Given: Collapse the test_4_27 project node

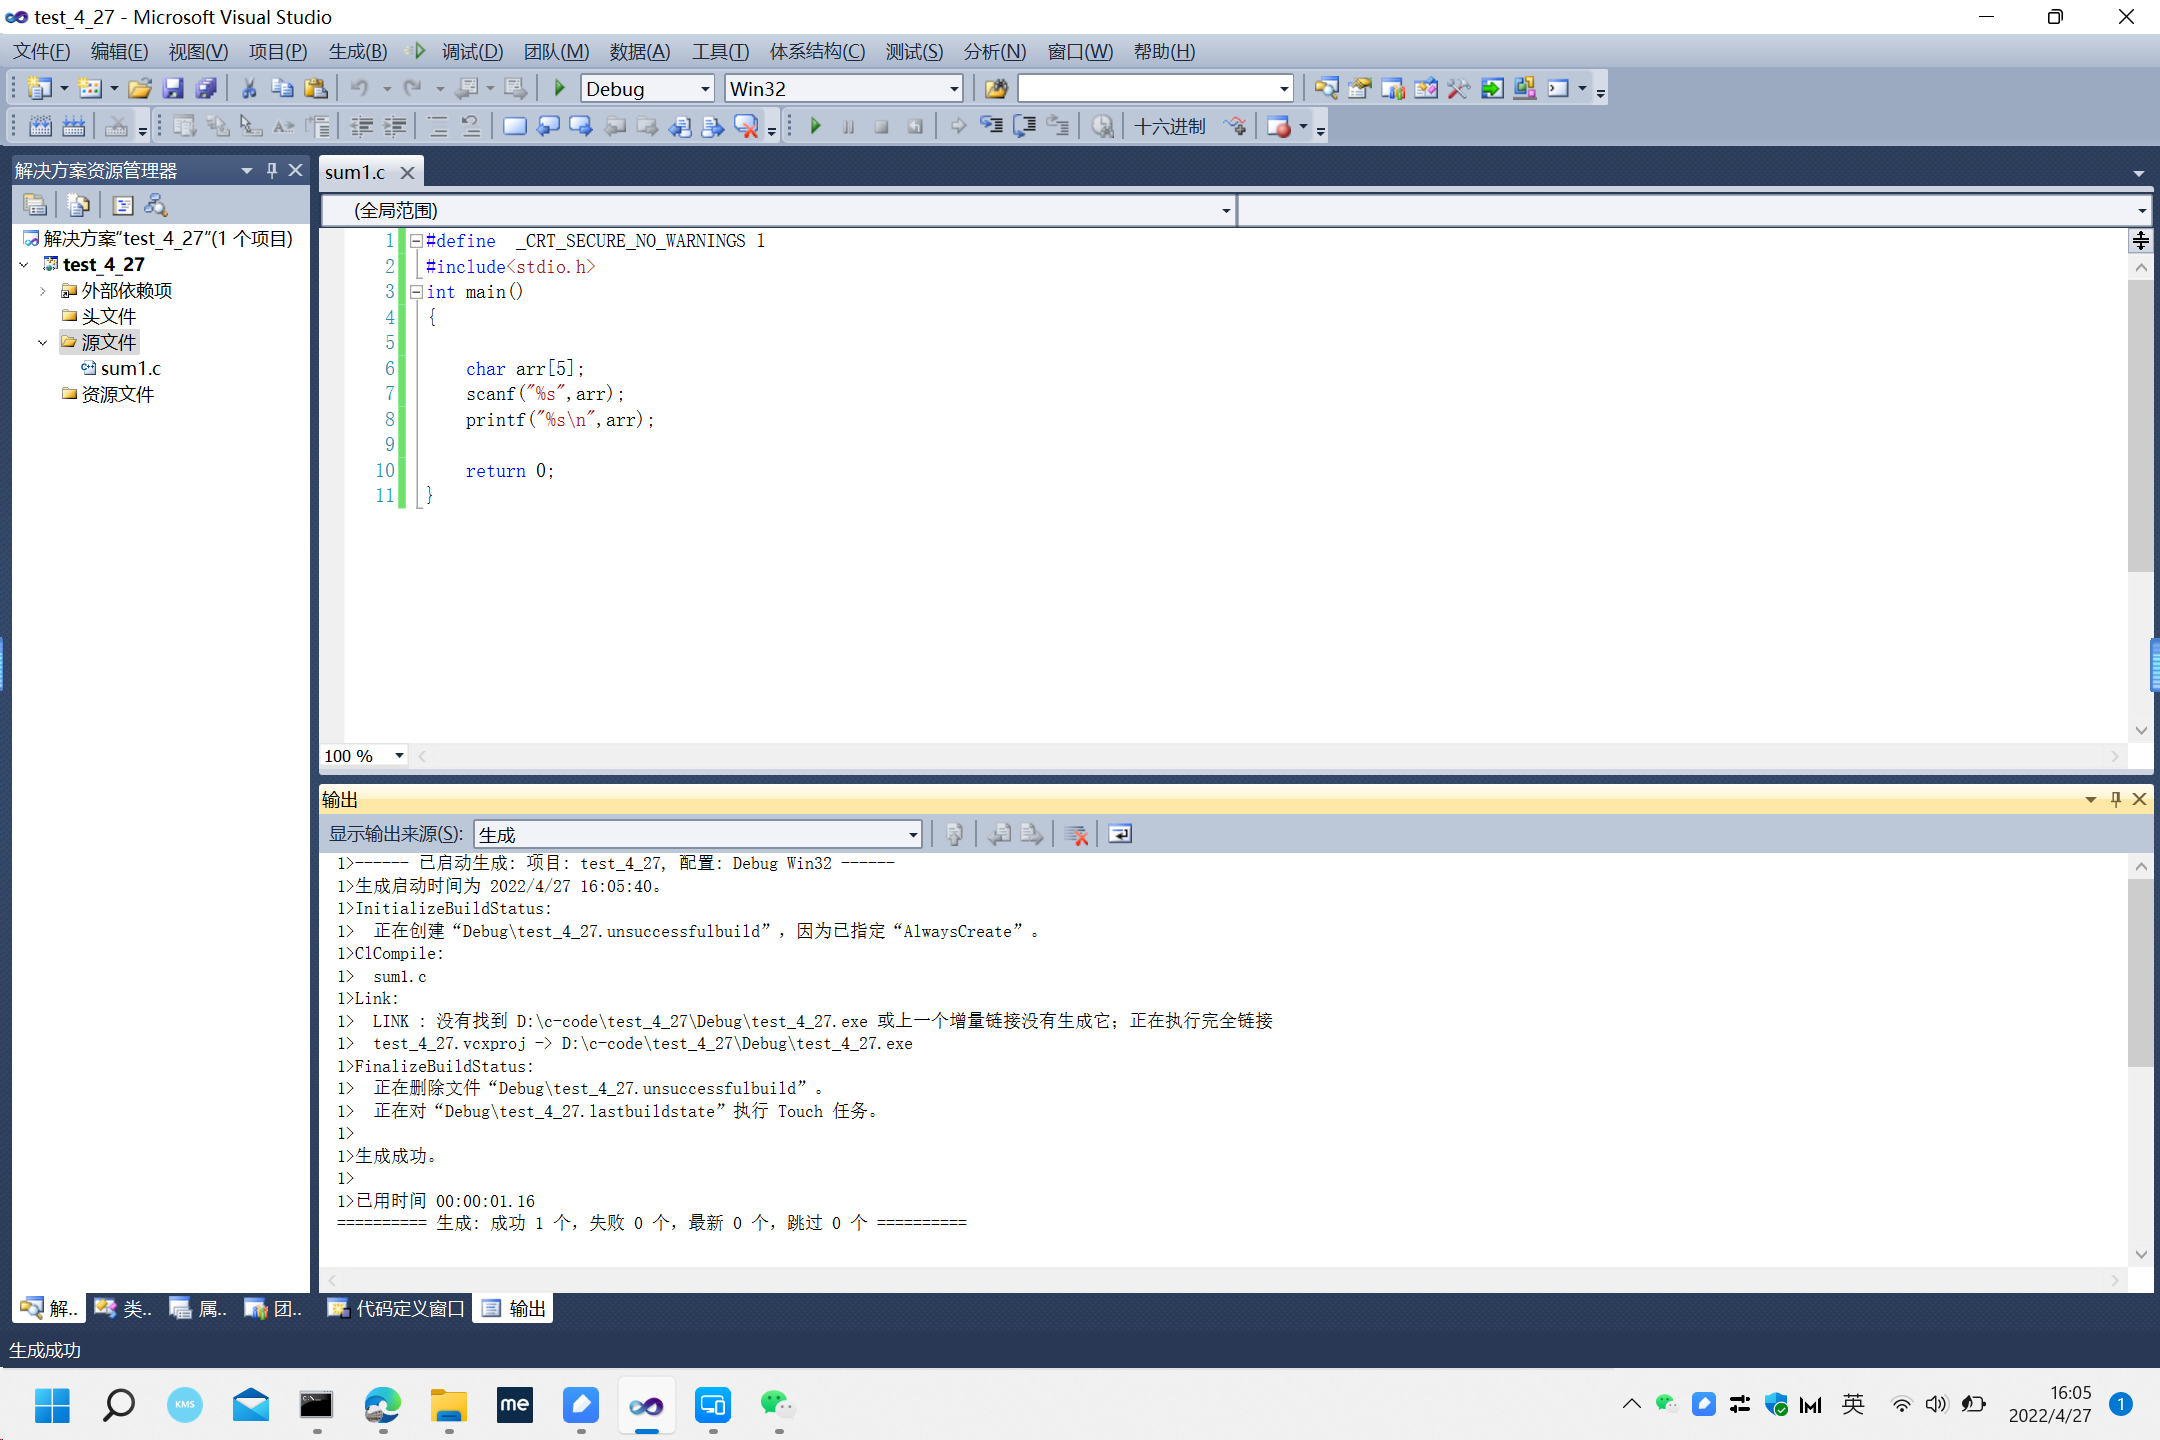Looking at the screenshot, I should pos(23,265).
